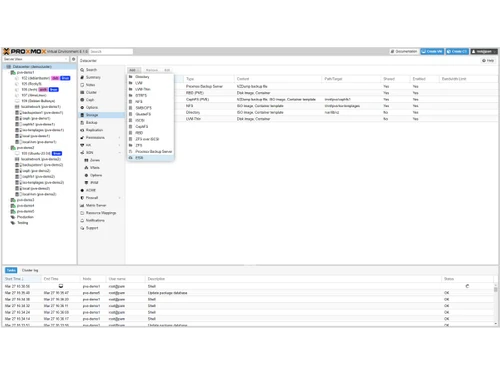Select the 'Update package database' task row
500x375 pixels.
(248, 293)
